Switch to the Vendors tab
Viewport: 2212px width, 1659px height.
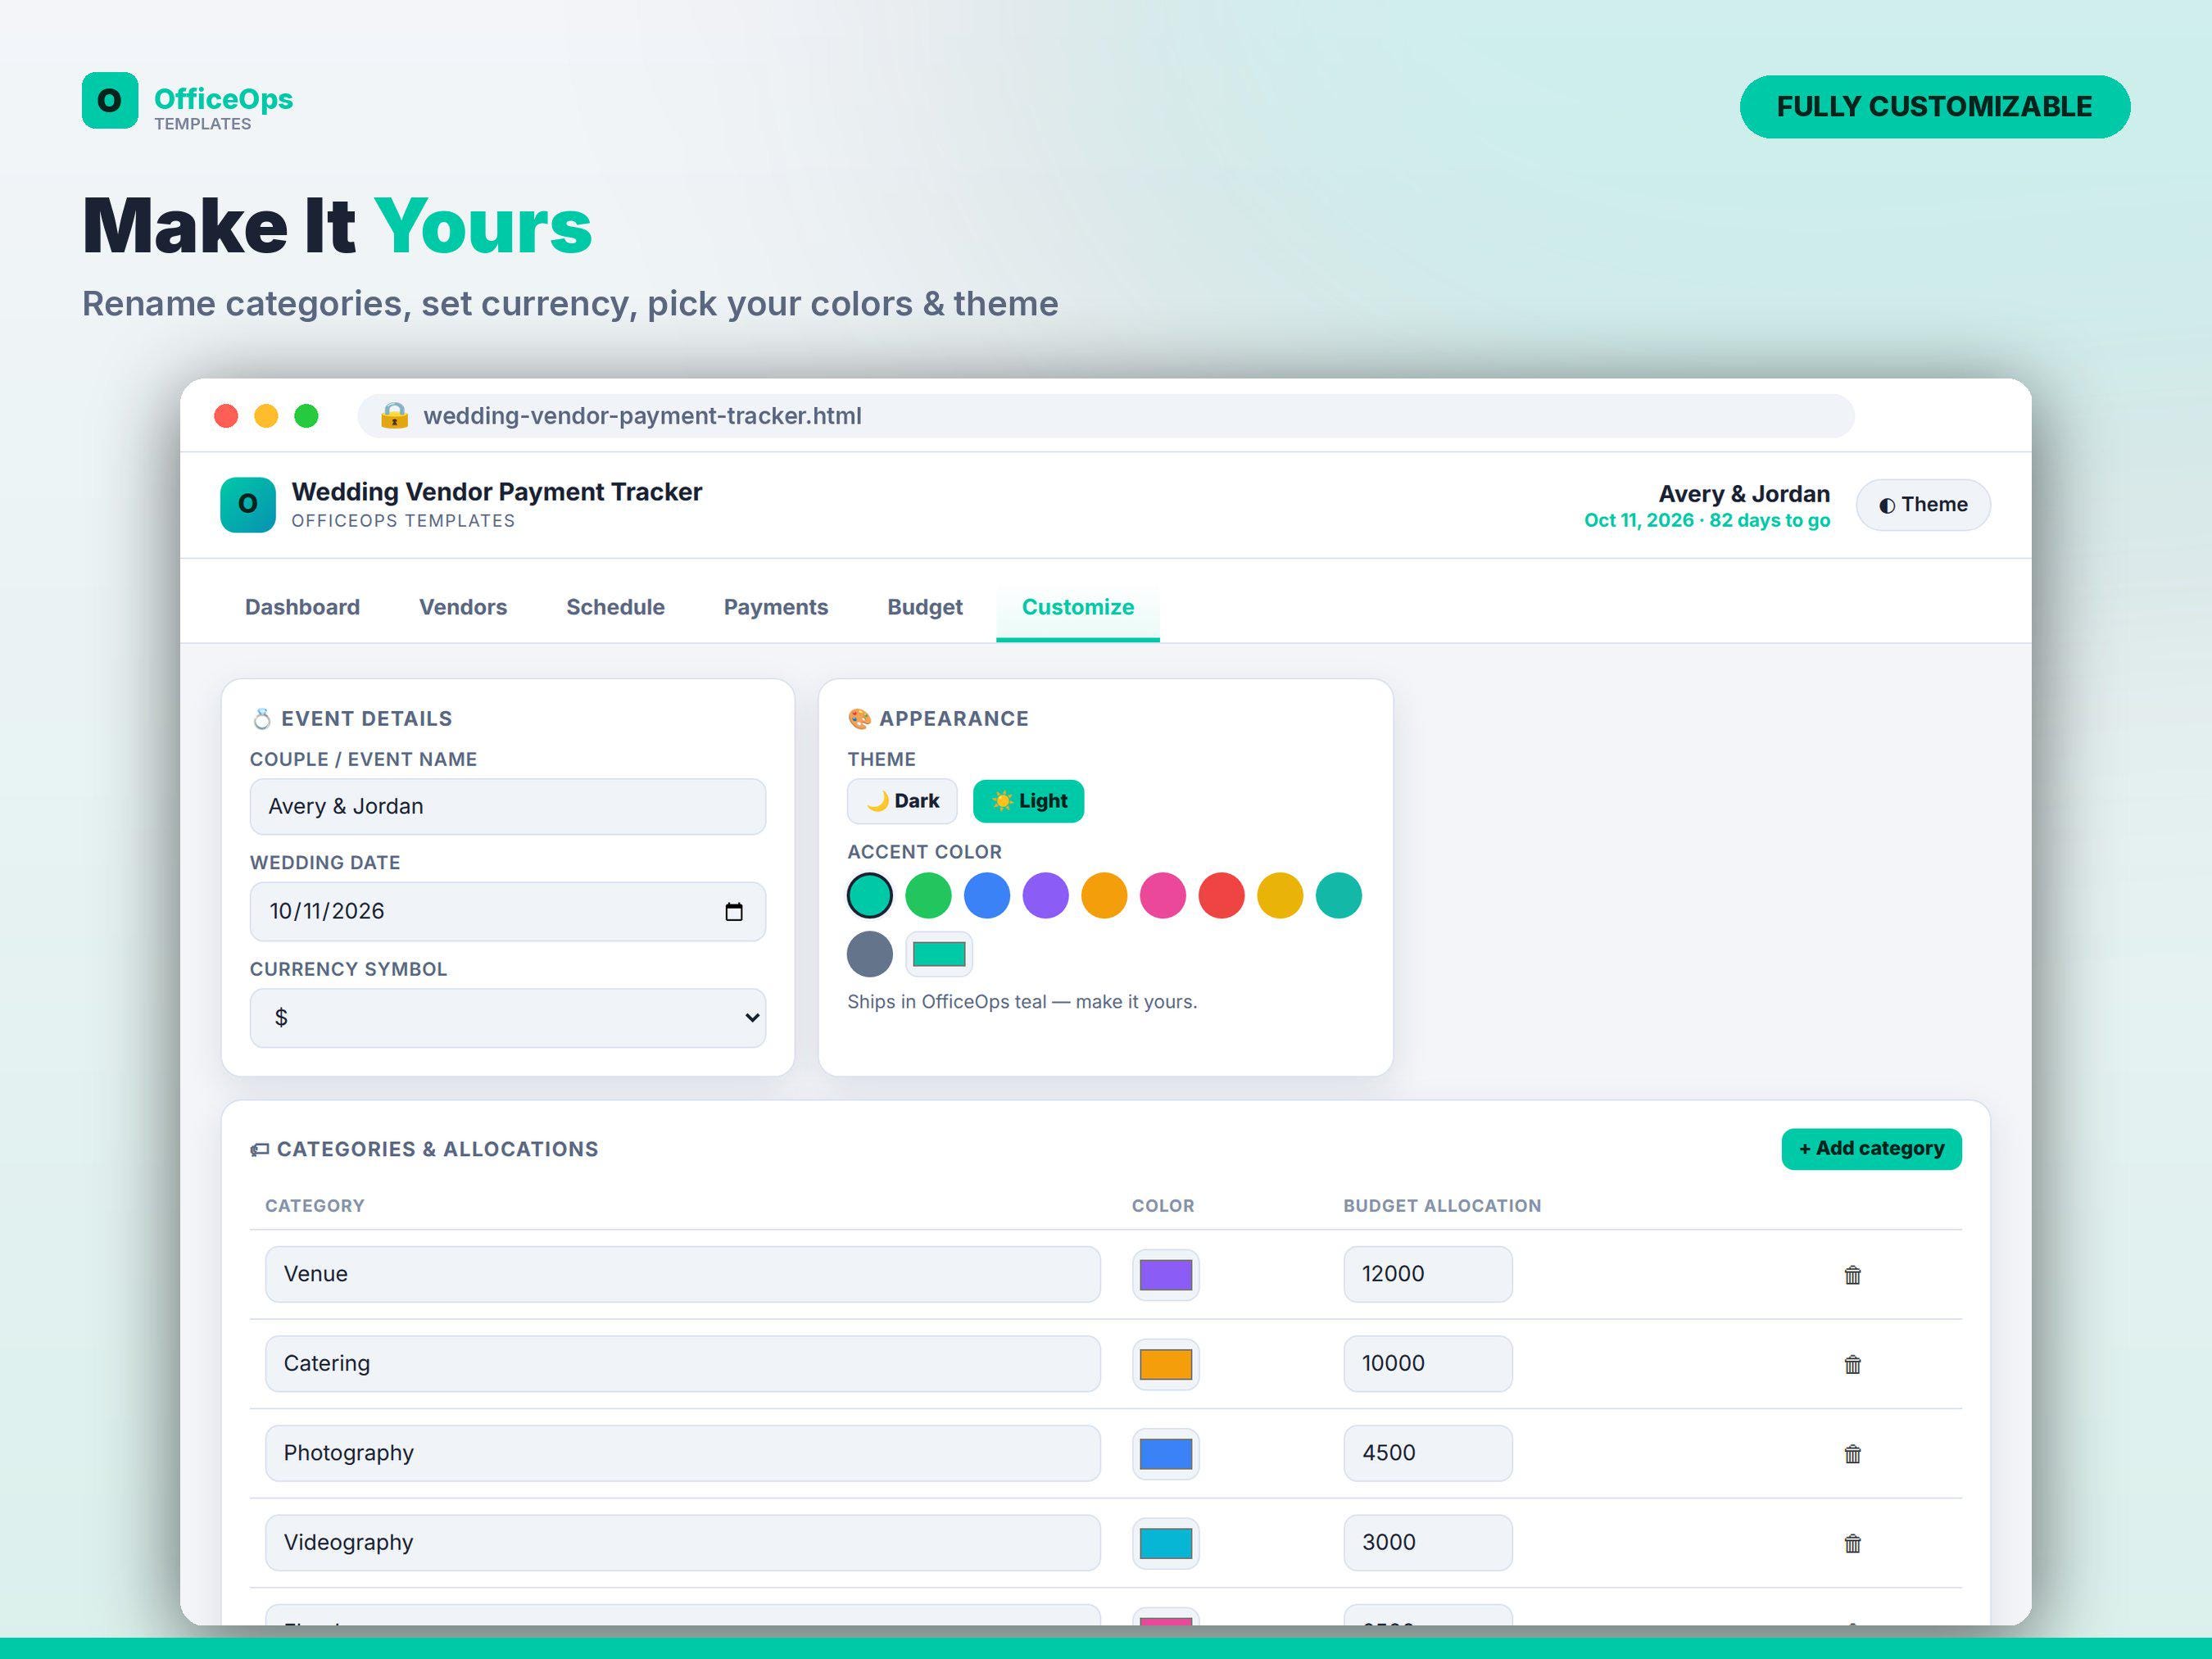[x=463, y=607]
